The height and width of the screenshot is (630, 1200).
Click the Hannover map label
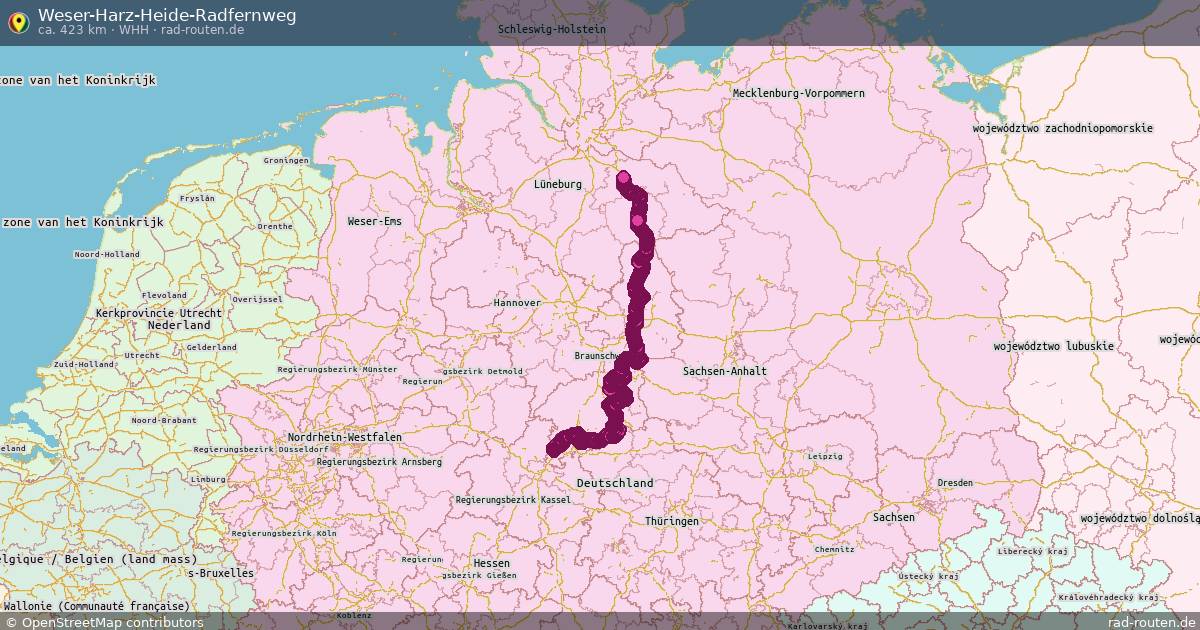pos(517,302)
